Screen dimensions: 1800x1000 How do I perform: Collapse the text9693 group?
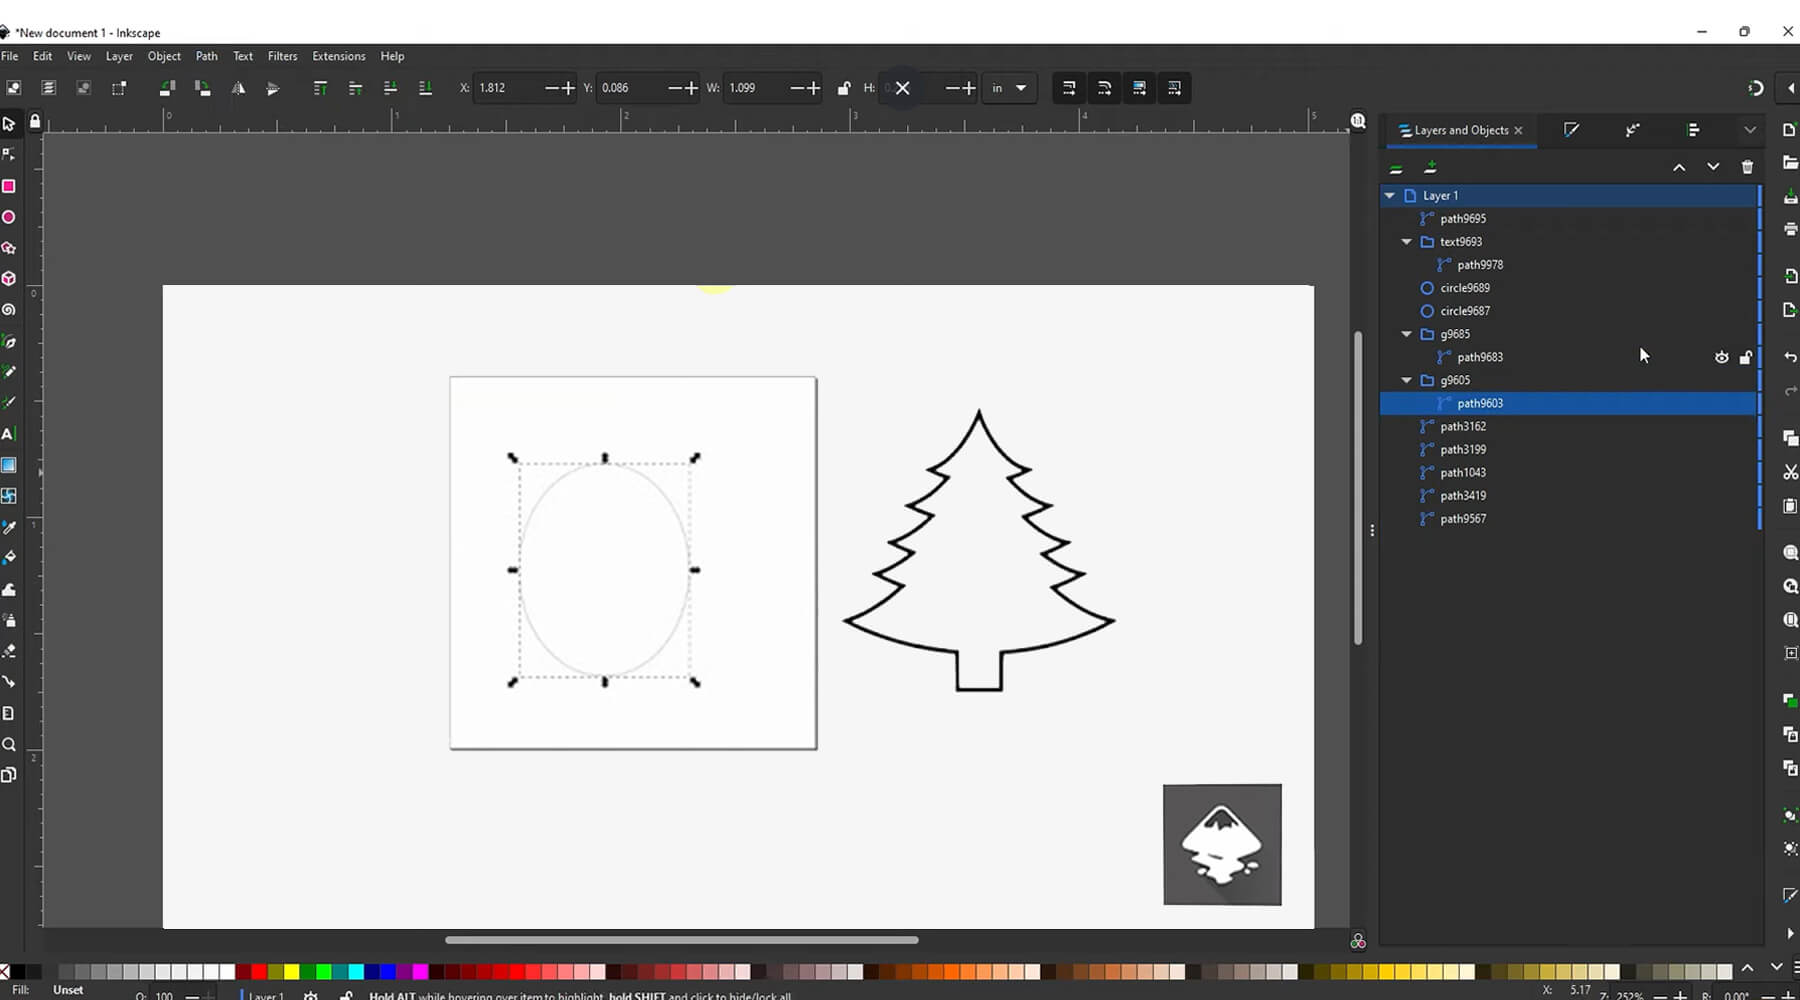click(x=1407, y=241)
